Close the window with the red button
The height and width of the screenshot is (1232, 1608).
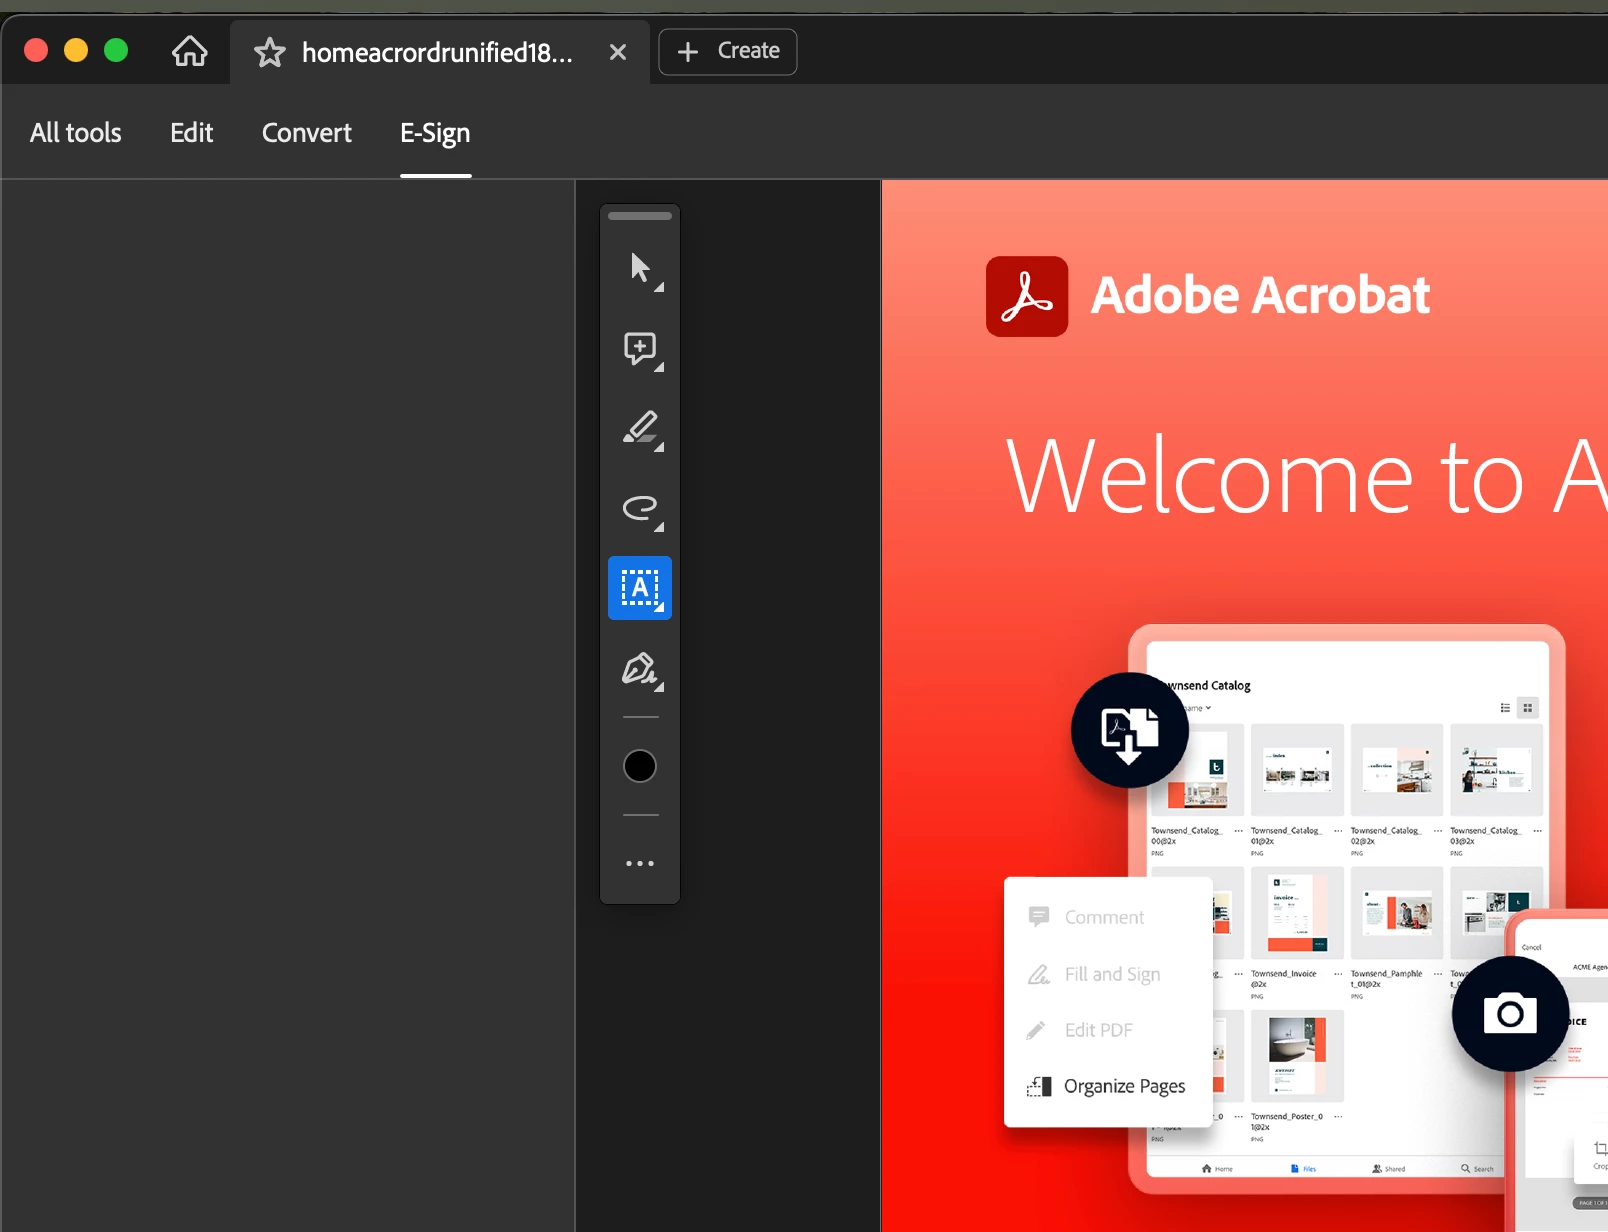click(36, 50)
